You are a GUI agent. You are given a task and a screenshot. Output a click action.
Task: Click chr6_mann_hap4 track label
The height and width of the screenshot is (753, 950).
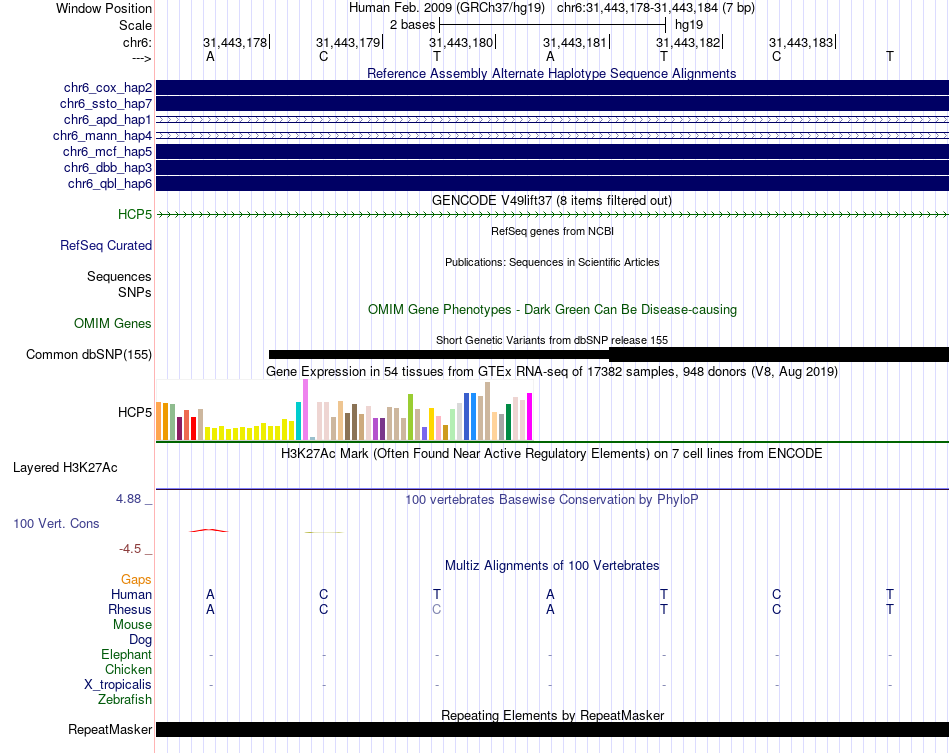(x=102, y=136)
